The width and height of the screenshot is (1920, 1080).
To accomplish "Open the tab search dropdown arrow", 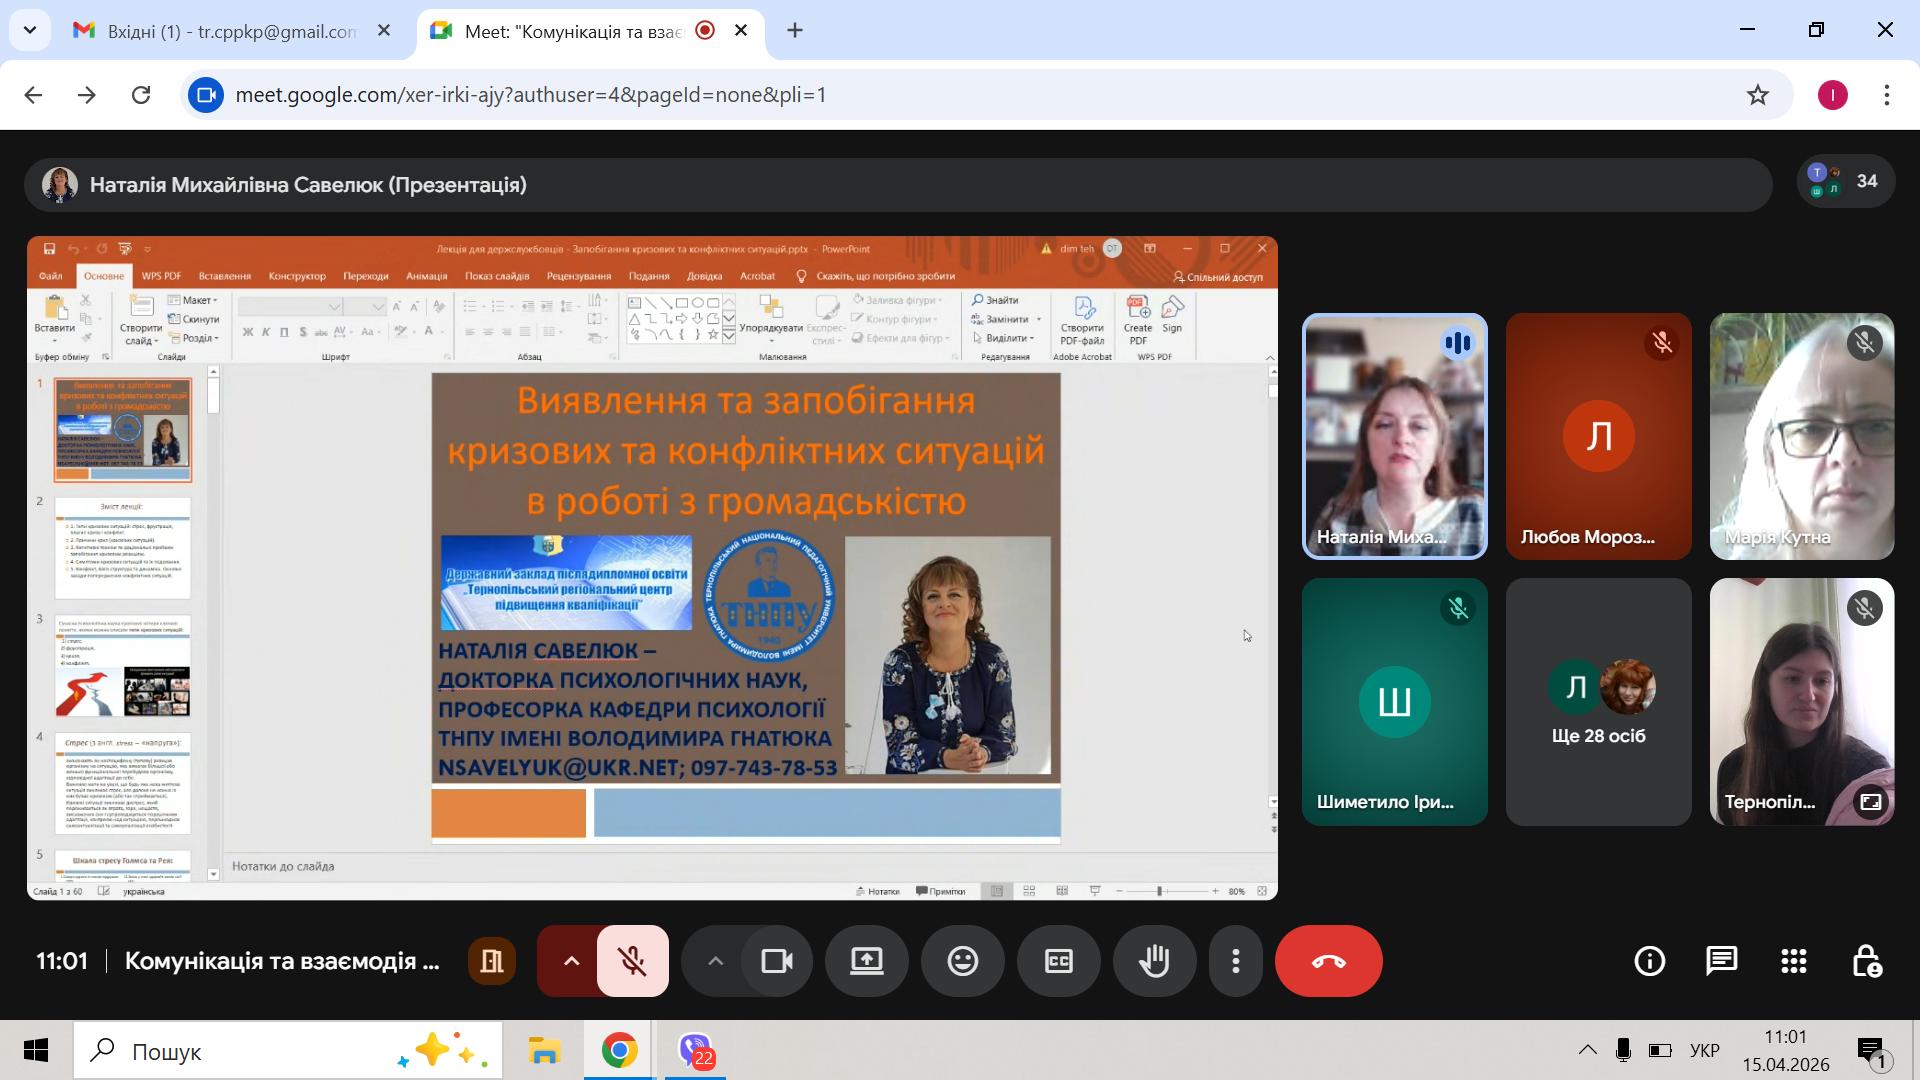I will [x=30, y=30].
